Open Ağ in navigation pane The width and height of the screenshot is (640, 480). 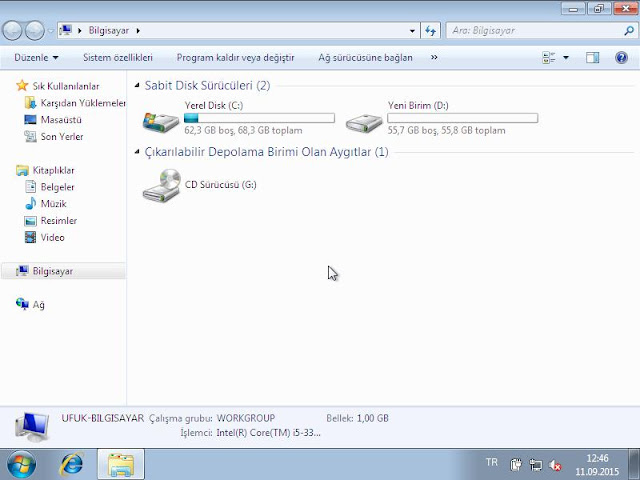[38, 304]
